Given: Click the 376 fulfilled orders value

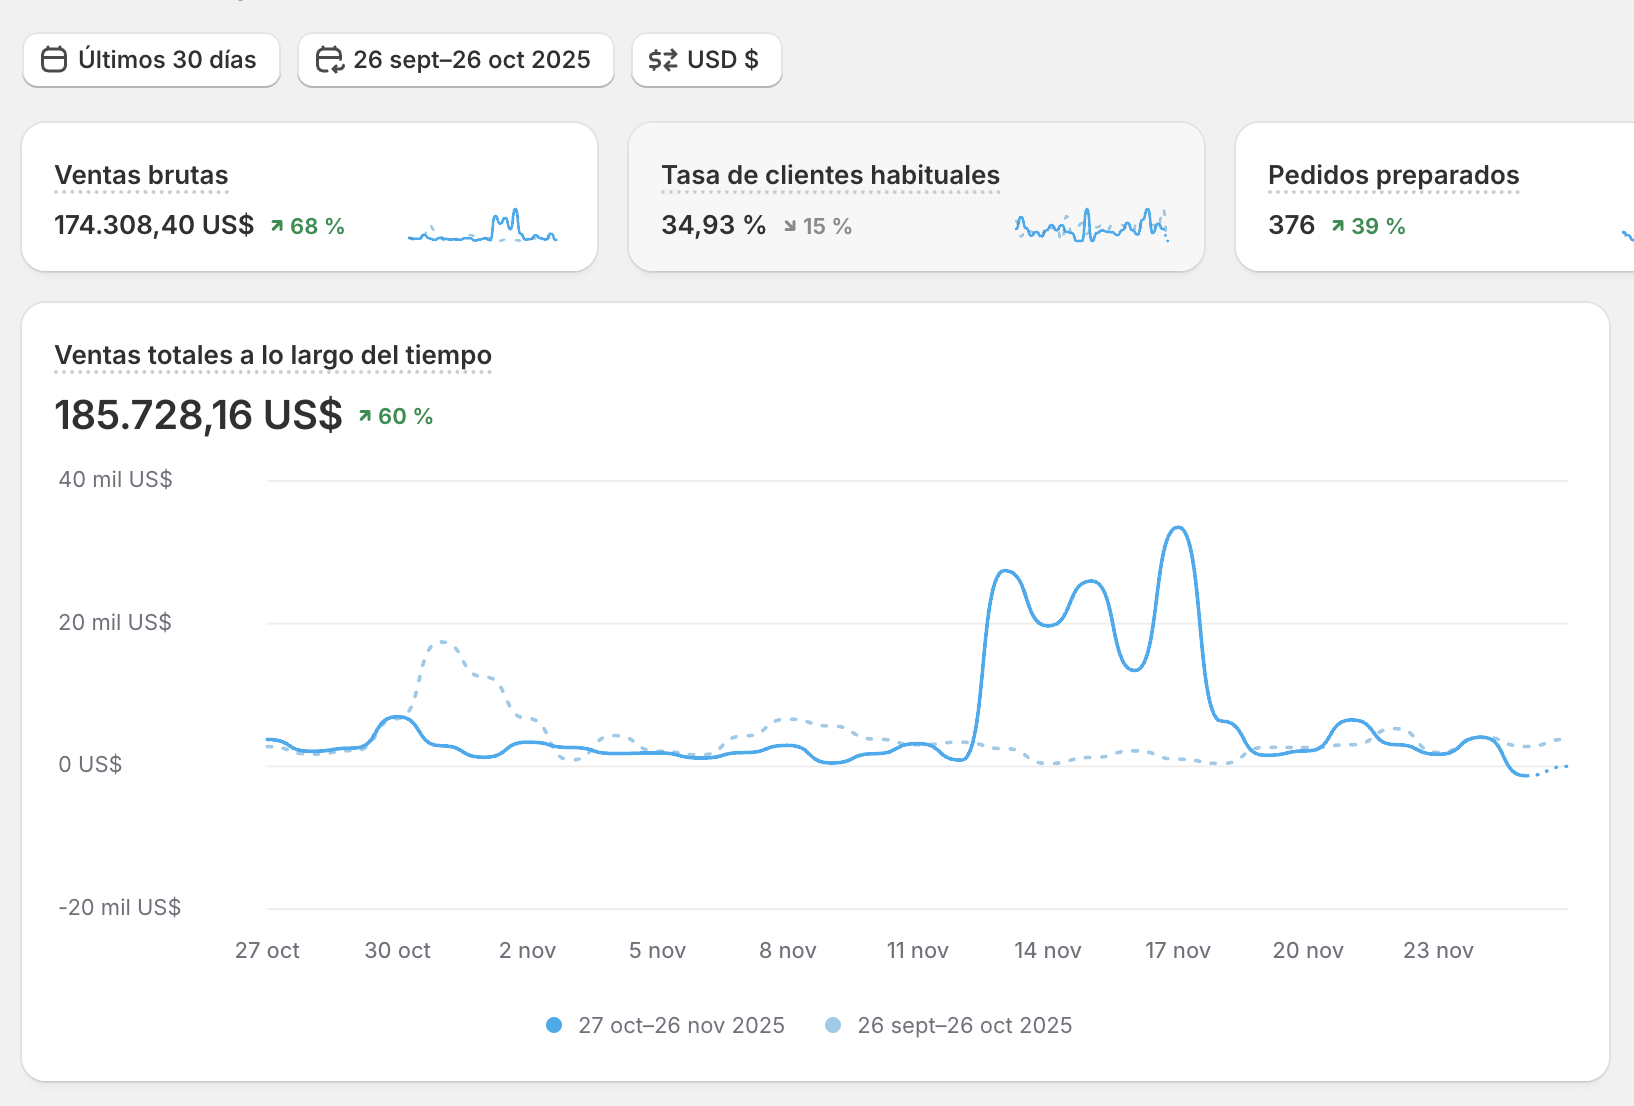Looking at the screenshot, I should [1292, 225].
